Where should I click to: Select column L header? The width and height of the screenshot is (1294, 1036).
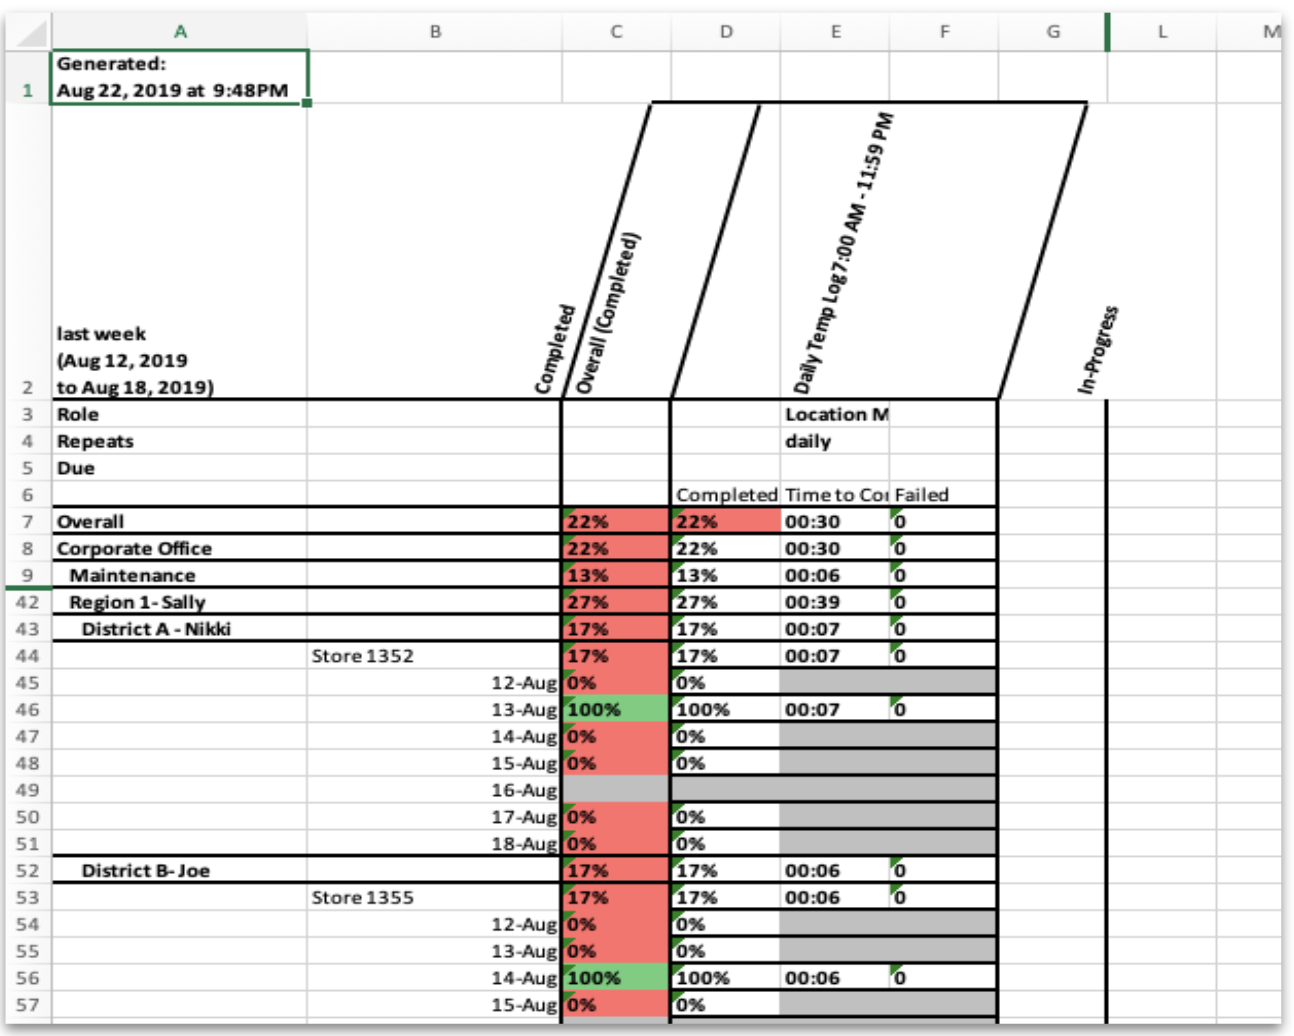(1162, 32)
